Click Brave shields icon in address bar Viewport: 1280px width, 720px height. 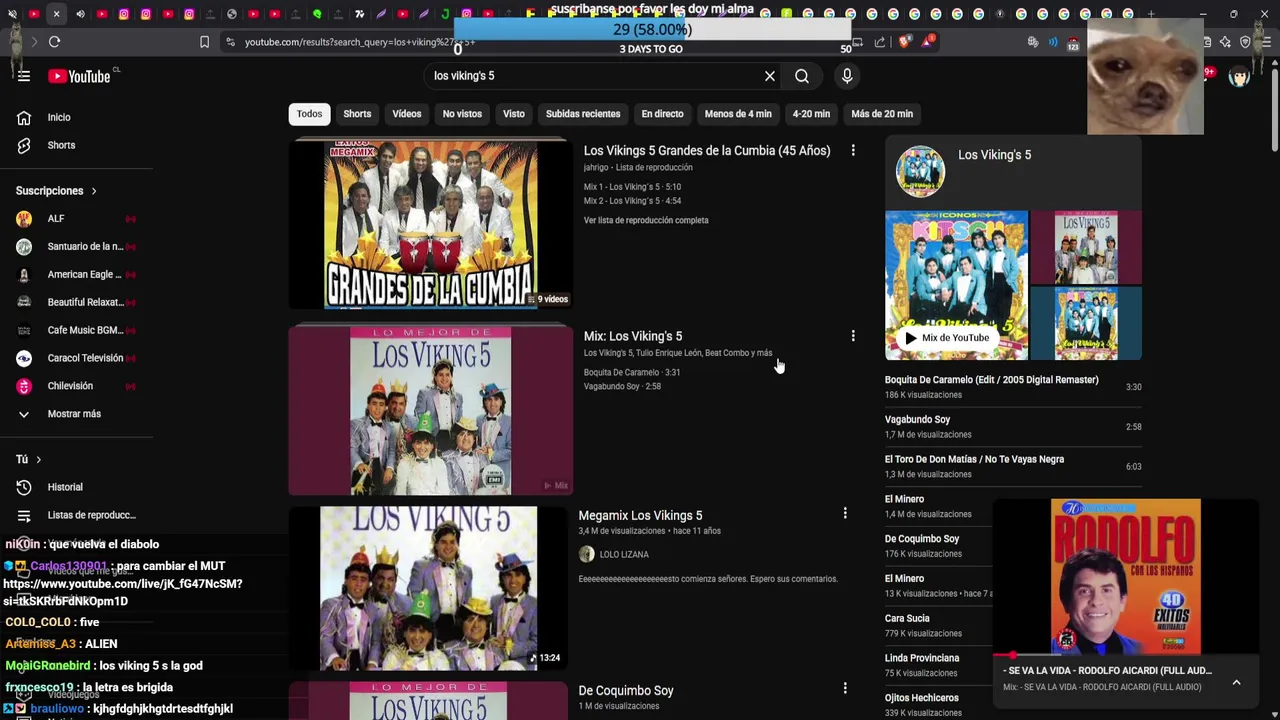point(904,42)
